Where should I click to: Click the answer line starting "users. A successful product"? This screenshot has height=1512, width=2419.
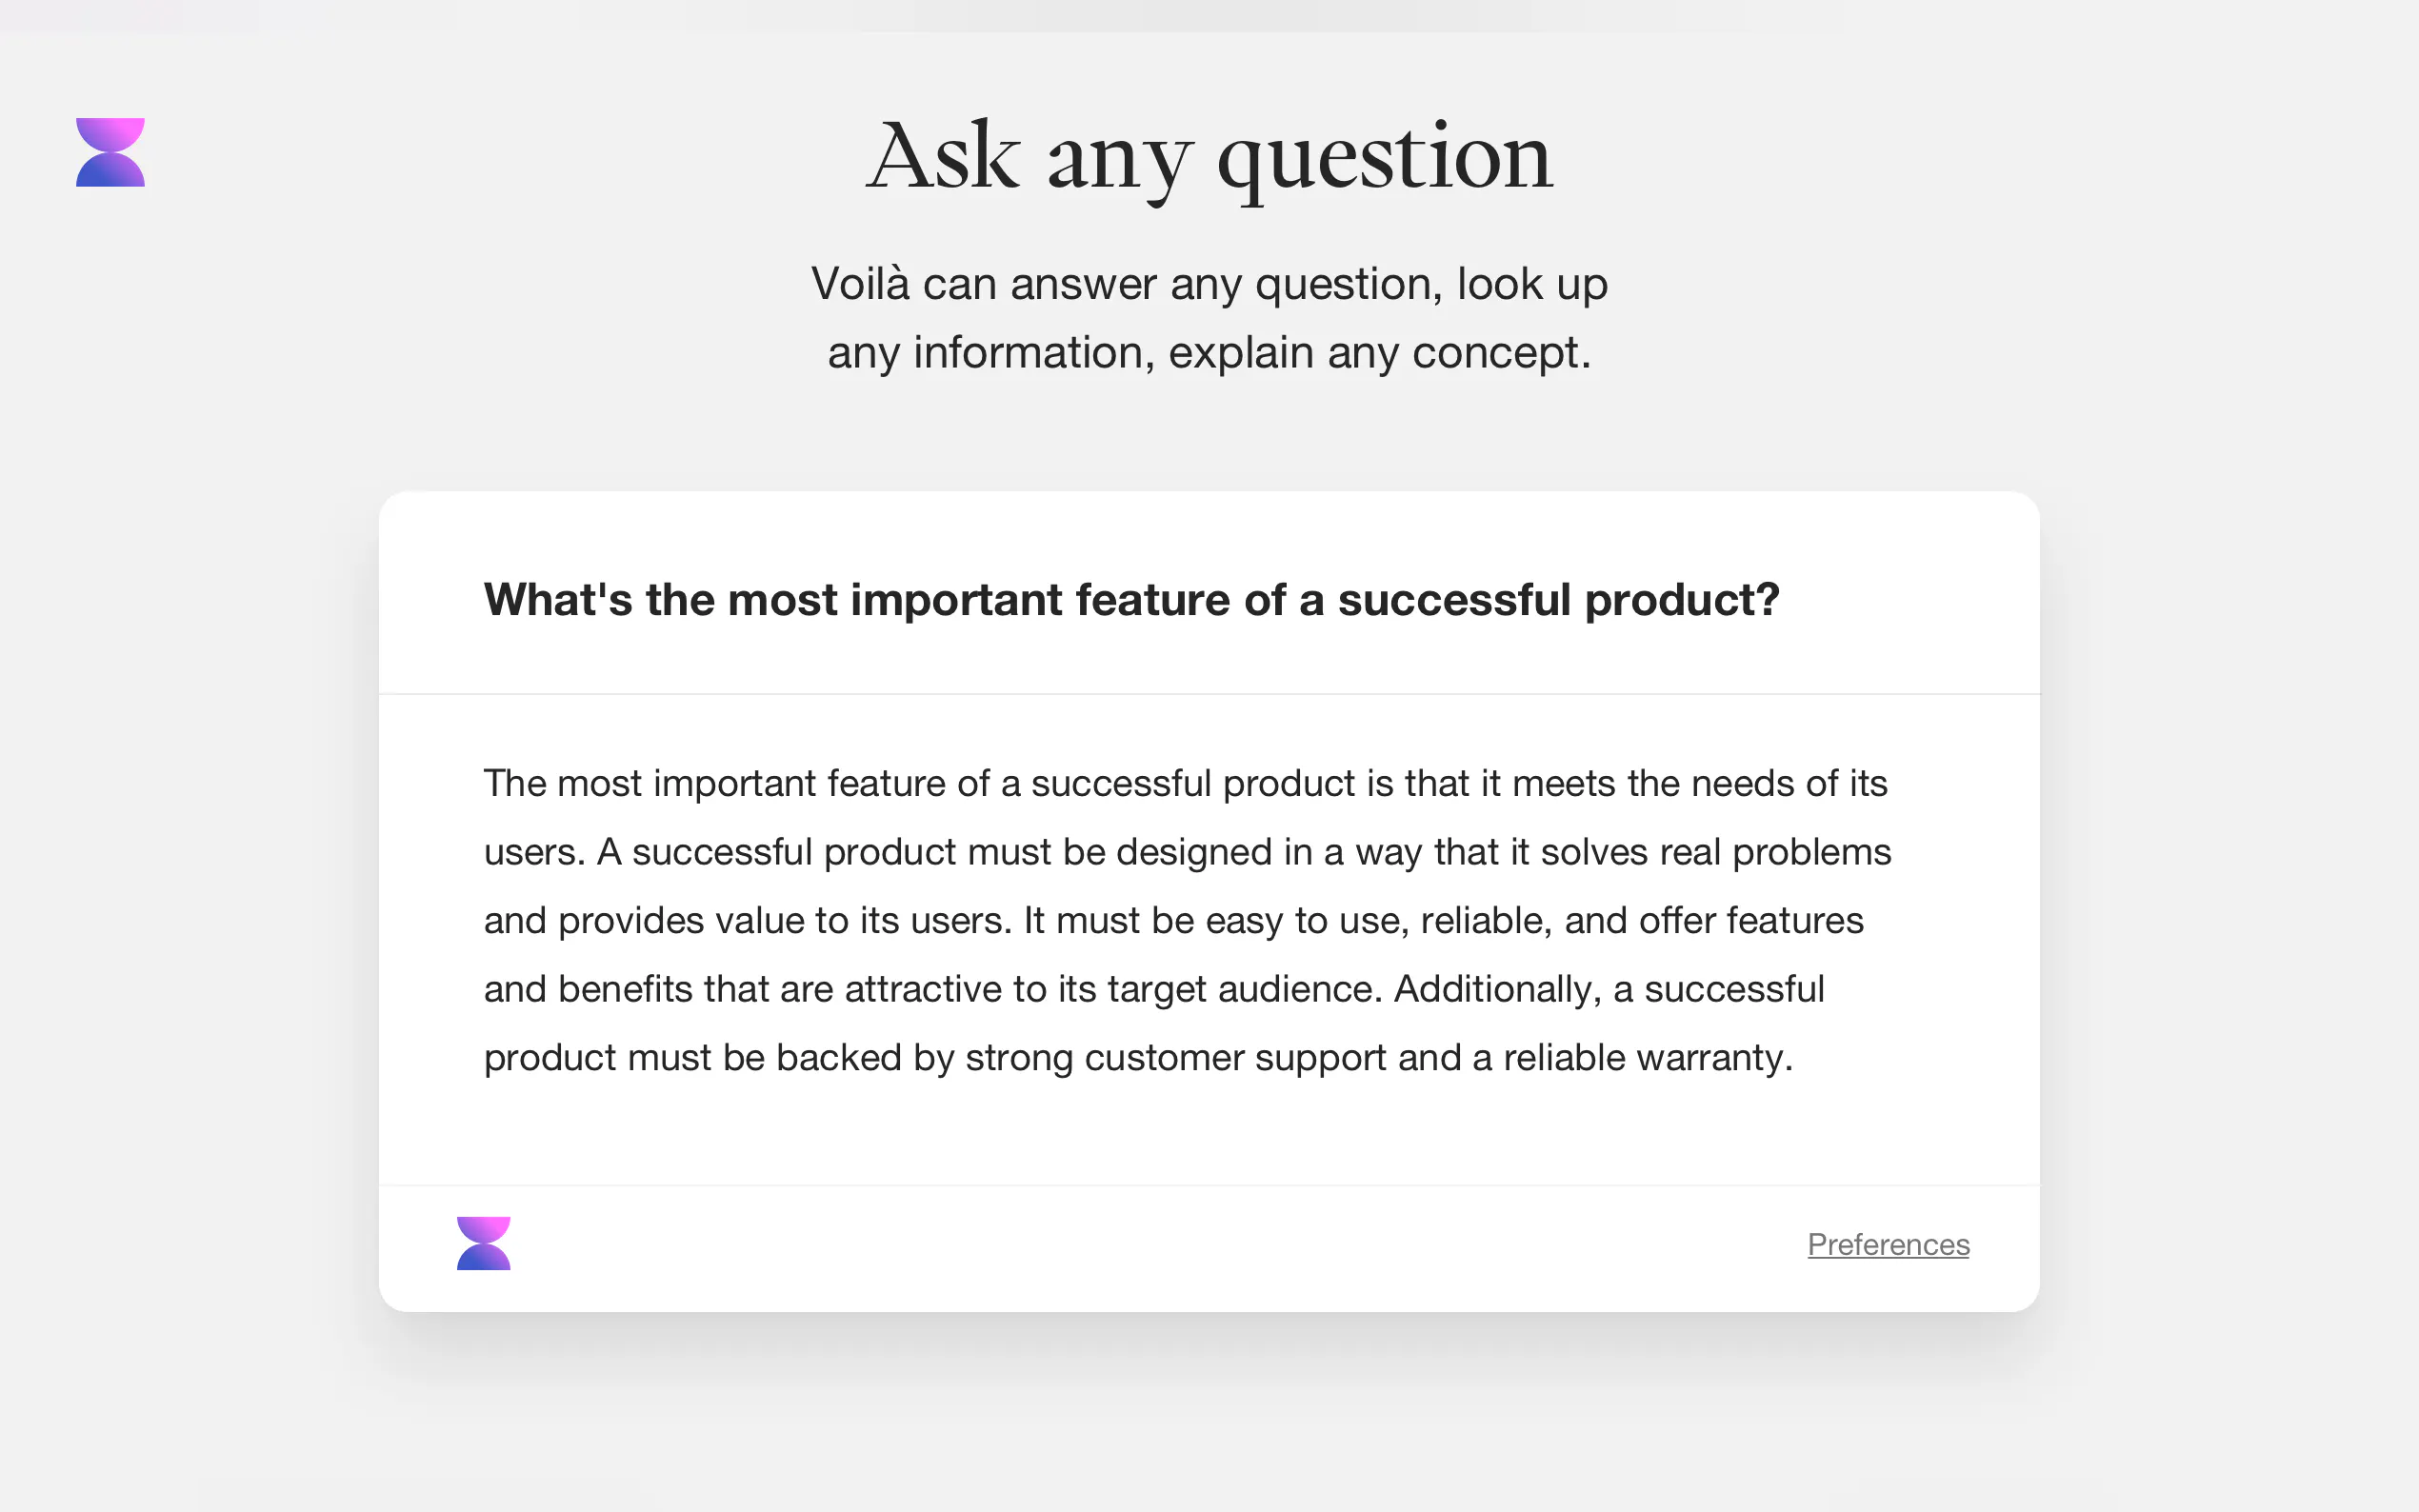[1187, 852]
